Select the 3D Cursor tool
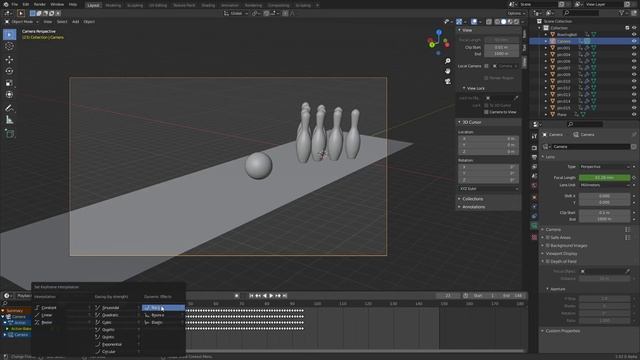640x360 pixels. pos(9,47)
